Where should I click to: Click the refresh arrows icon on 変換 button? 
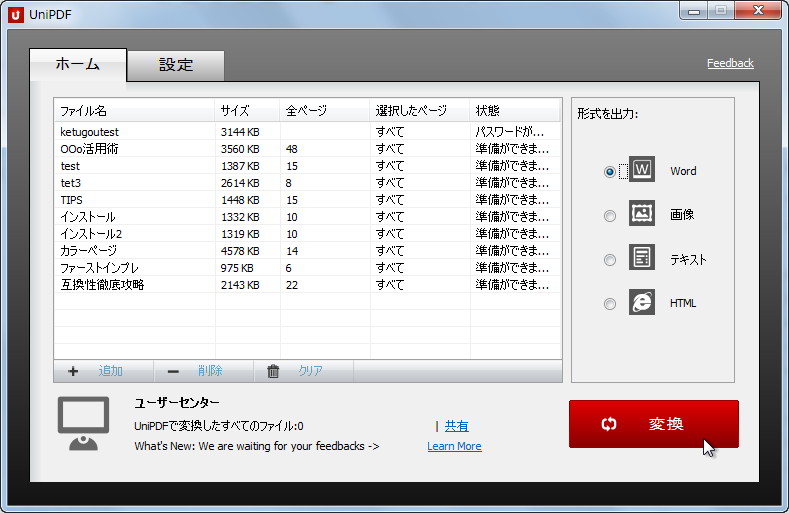point(609,424)
